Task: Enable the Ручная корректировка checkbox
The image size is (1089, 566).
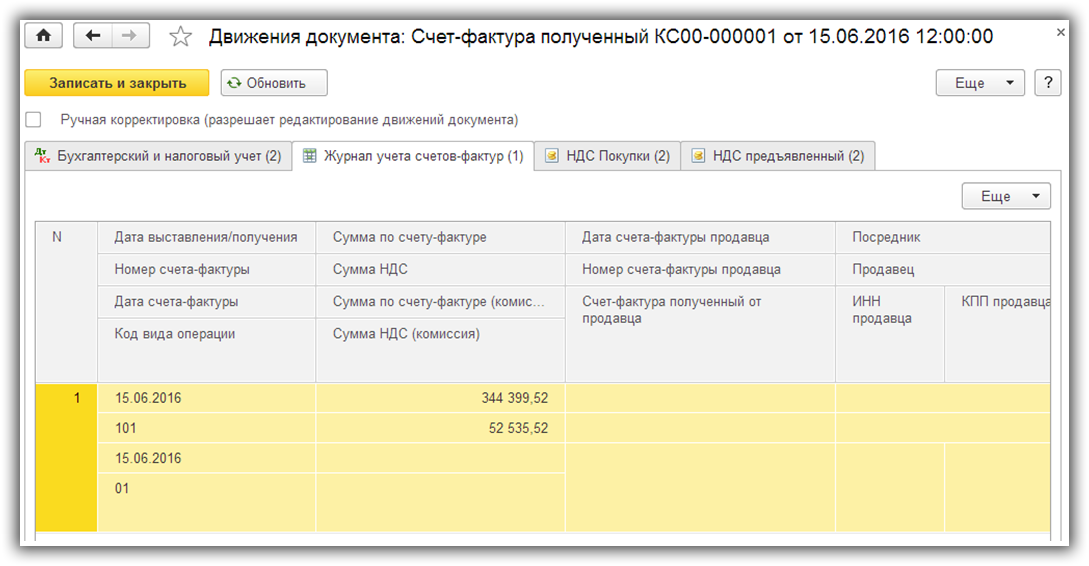Action: coord(34,120)
